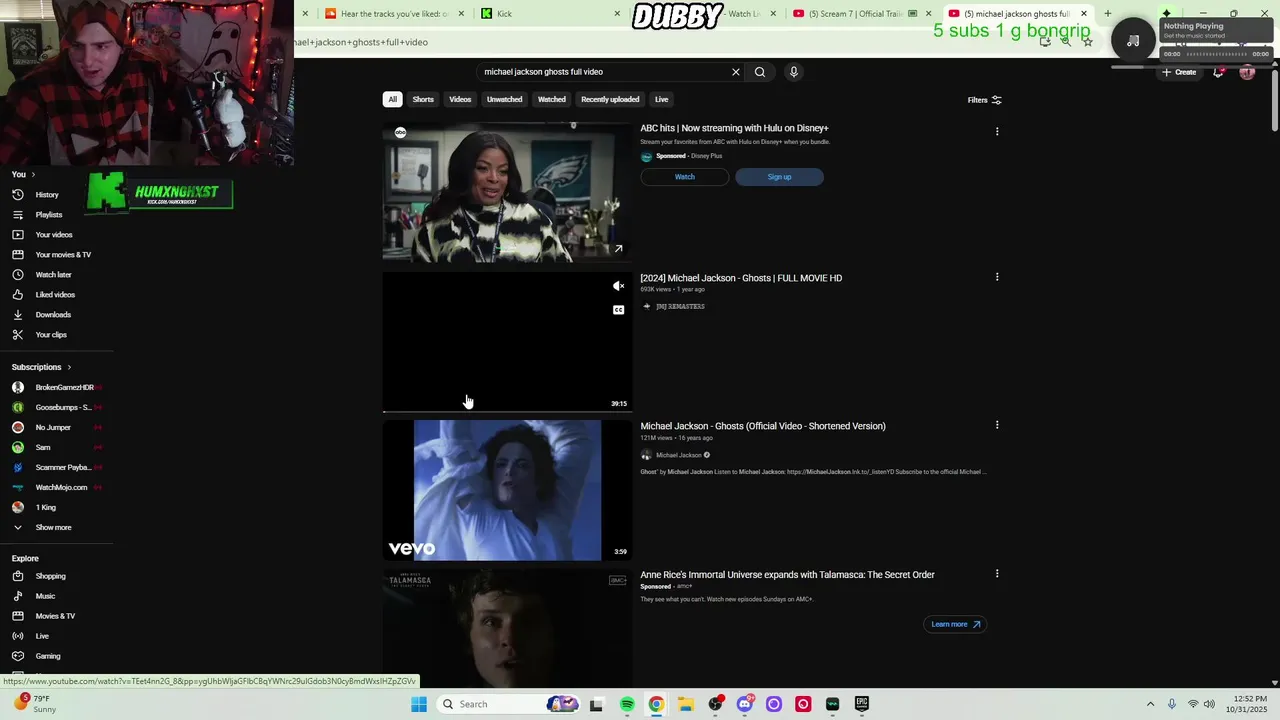Open Downloads in the sidebar
Viewport: 1280px width, 720px height.
point(53,315)
